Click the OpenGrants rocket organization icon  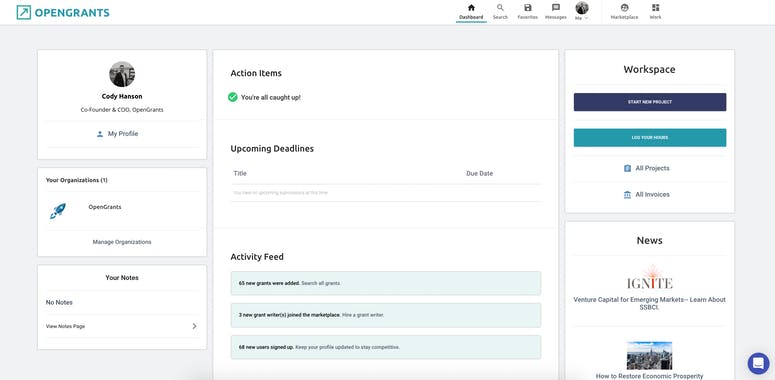[x=57, y=211]
